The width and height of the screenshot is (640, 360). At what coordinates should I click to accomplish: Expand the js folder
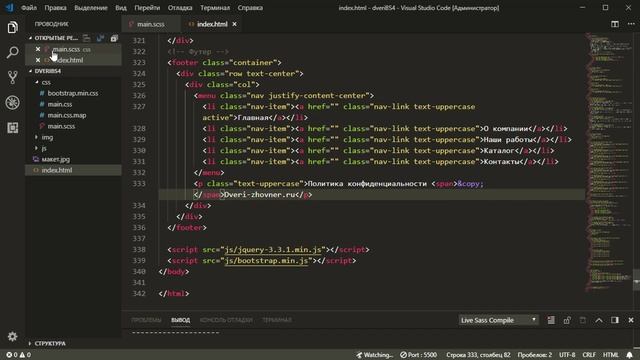click(44, 148)
